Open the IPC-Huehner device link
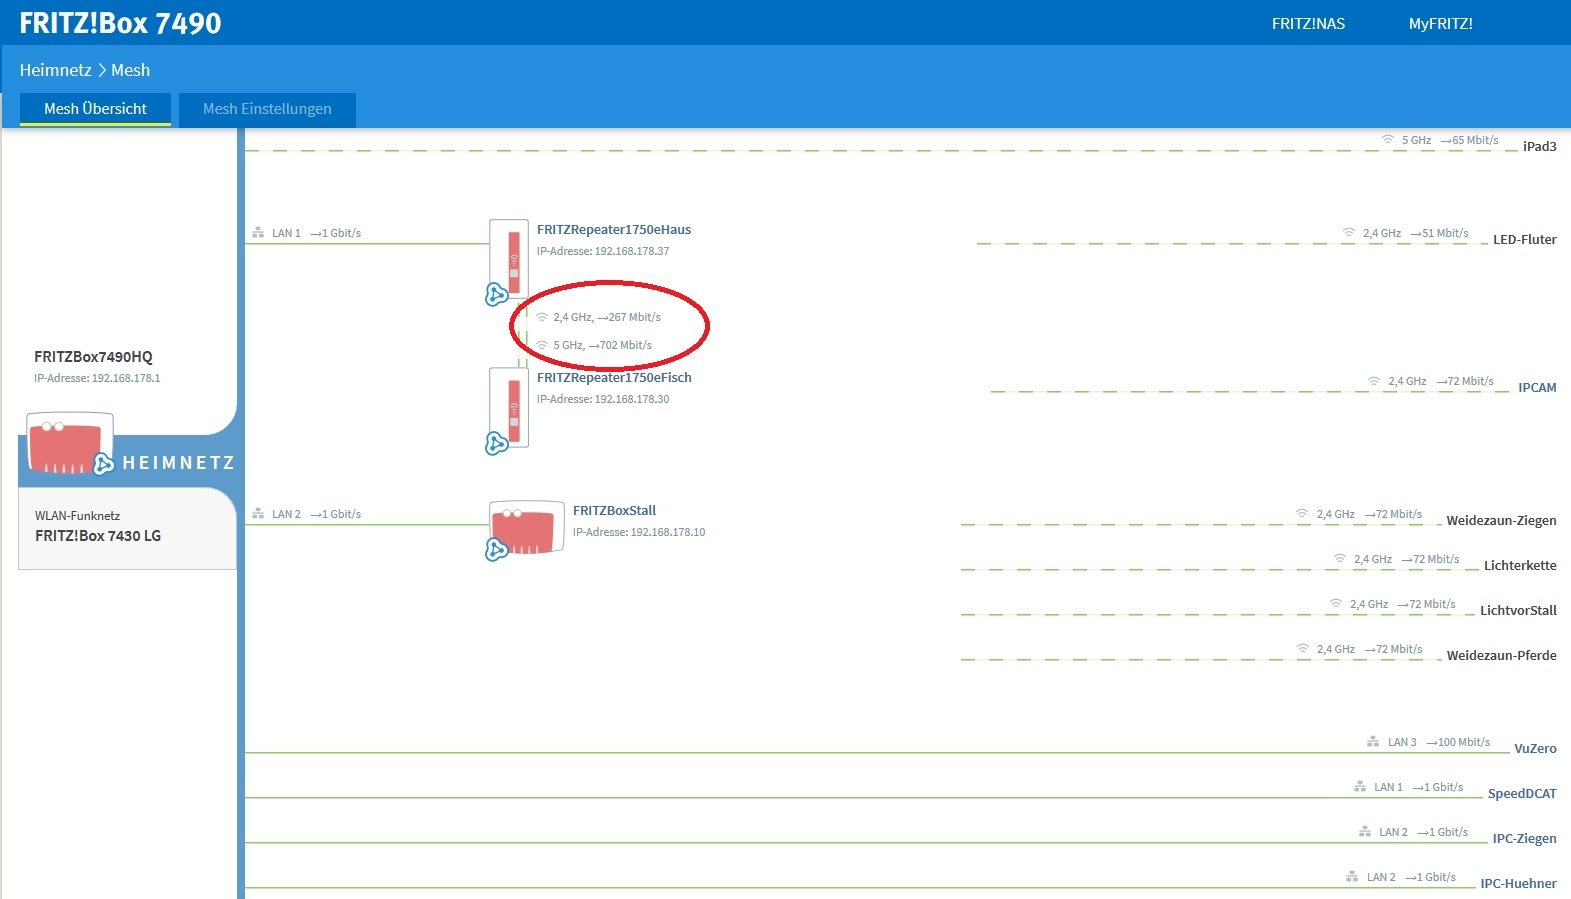Image resolution: width=1571 pixels, height=899 pixels. pos(1518,883)
